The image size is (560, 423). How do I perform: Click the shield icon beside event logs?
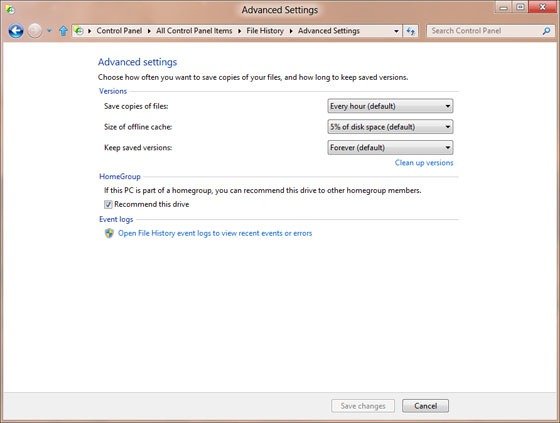(109, 233)
